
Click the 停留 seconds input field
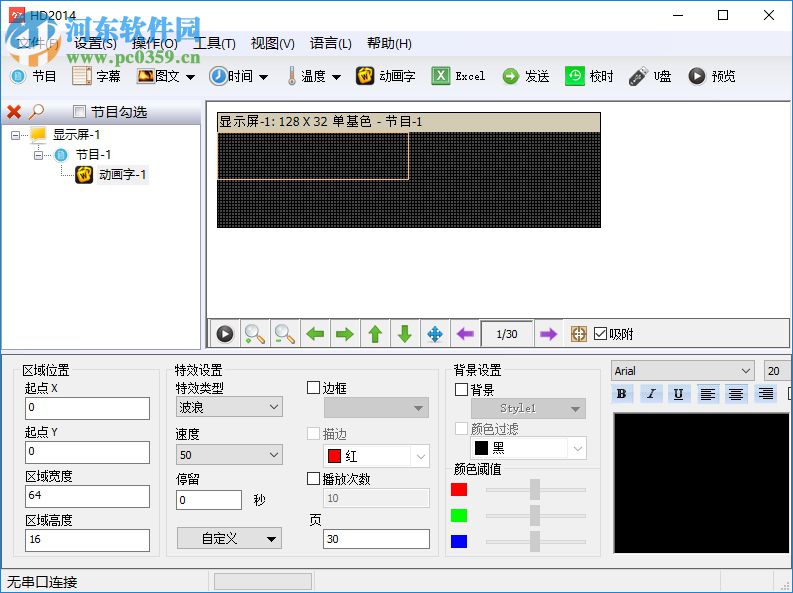pyautogui.click(x=209, y=500)
